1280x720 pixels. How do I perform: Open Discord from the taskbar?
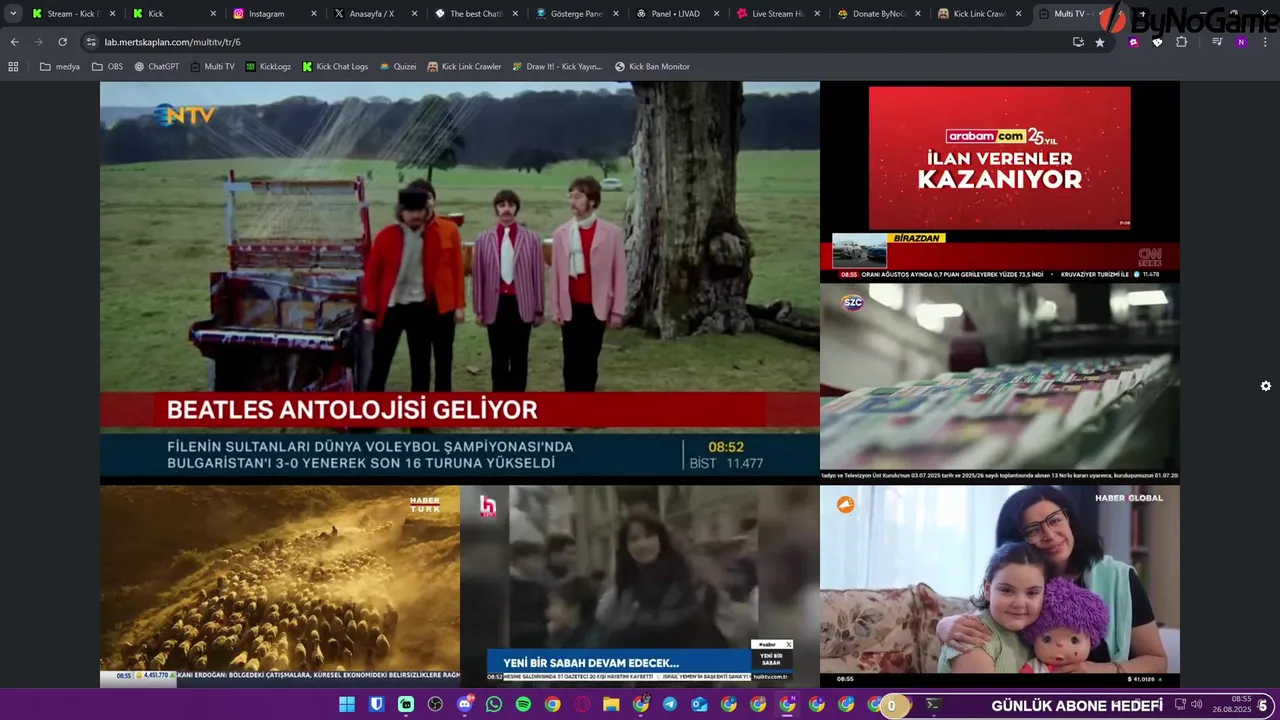[x=465, y=705]
